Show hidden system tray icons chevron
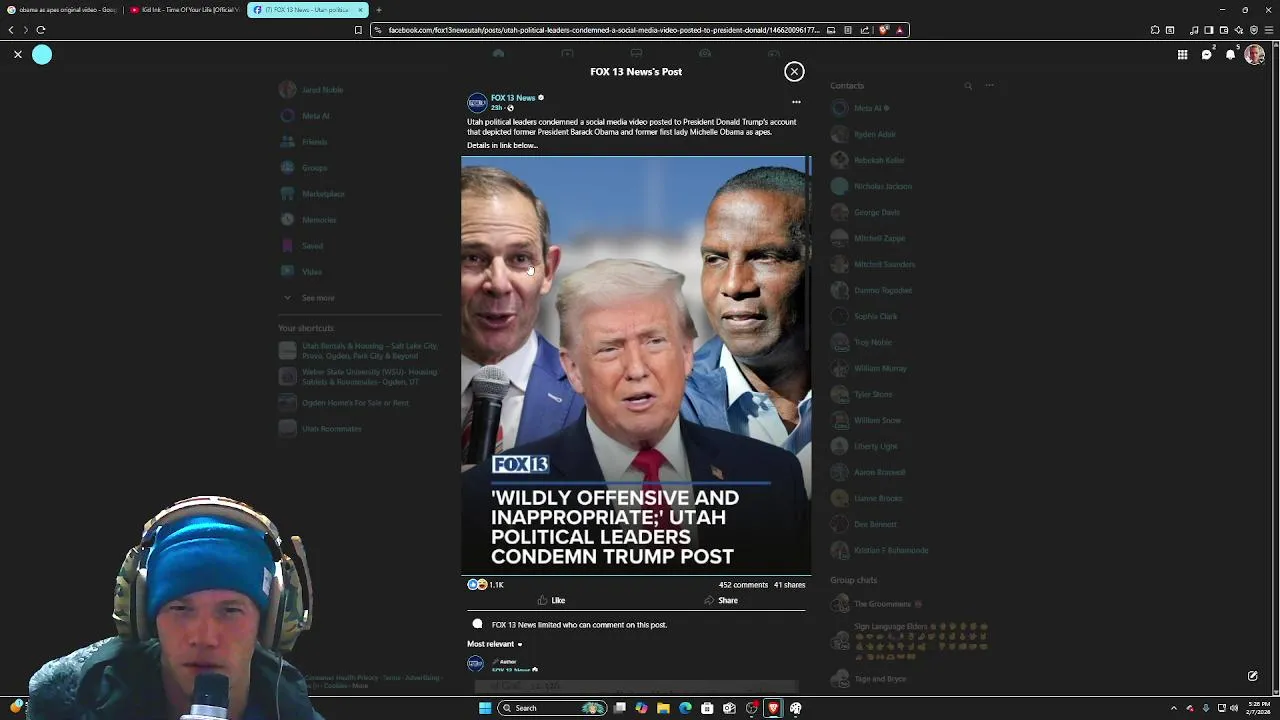This screenshot has height=720, width=1280. (x=1174, y=708)
